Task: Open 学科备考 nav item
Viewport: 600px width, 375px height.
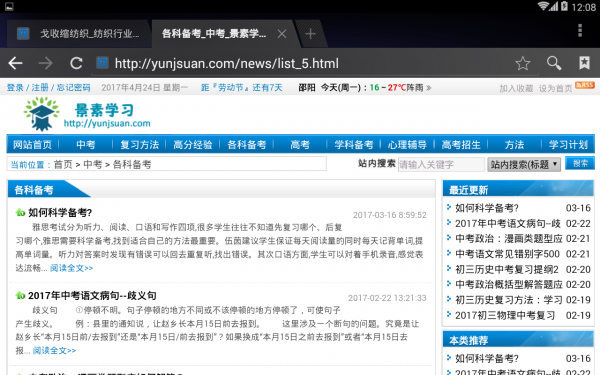Action: [354, 145]
